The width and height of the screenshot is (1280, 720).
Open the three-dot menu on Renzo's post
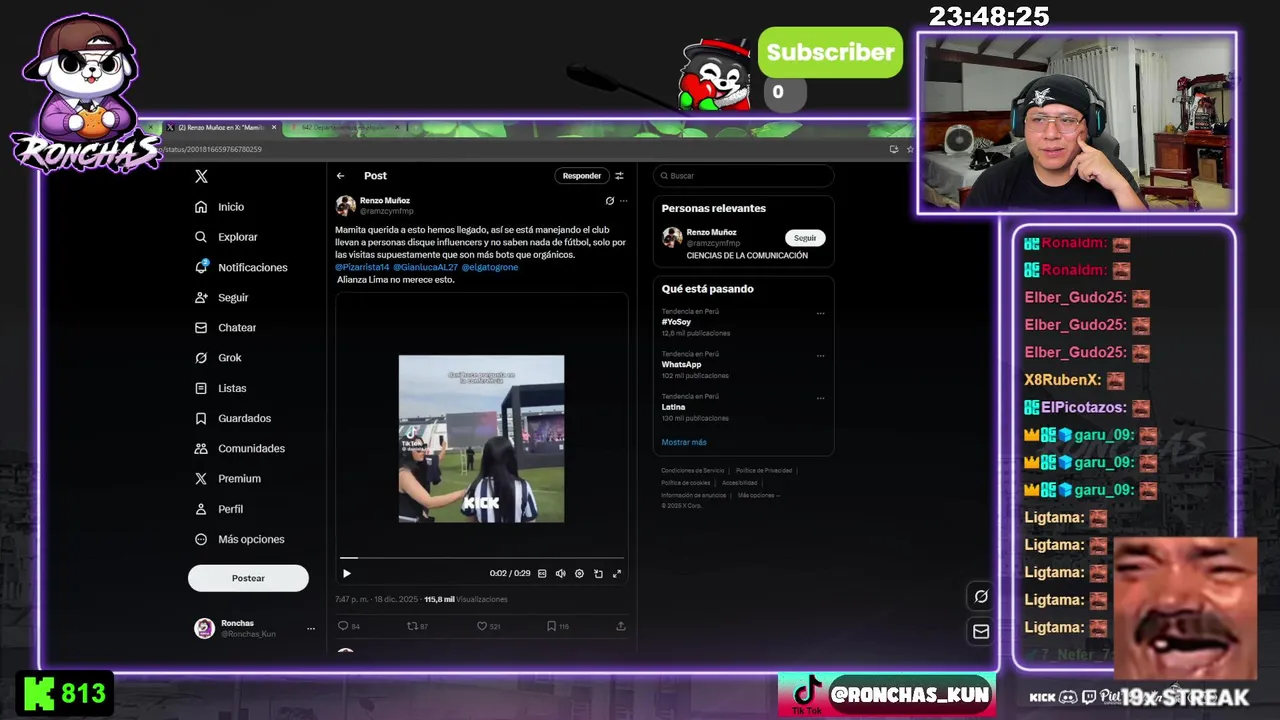[623, 201]
